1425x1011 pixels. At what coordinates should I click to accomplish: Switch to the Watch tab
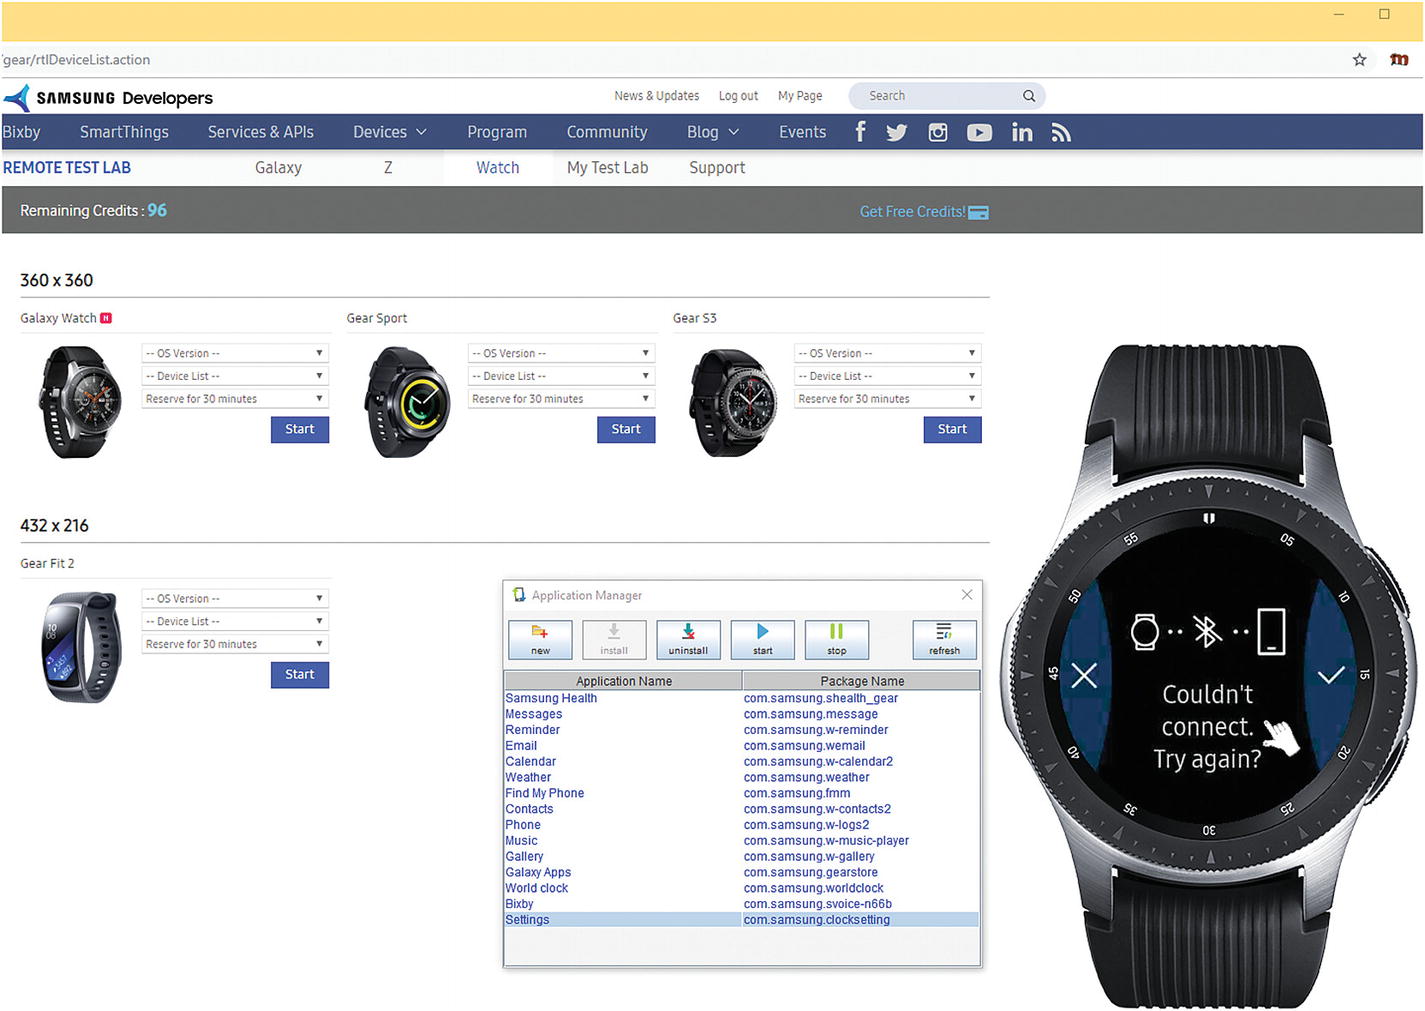(x=498, y=168)
